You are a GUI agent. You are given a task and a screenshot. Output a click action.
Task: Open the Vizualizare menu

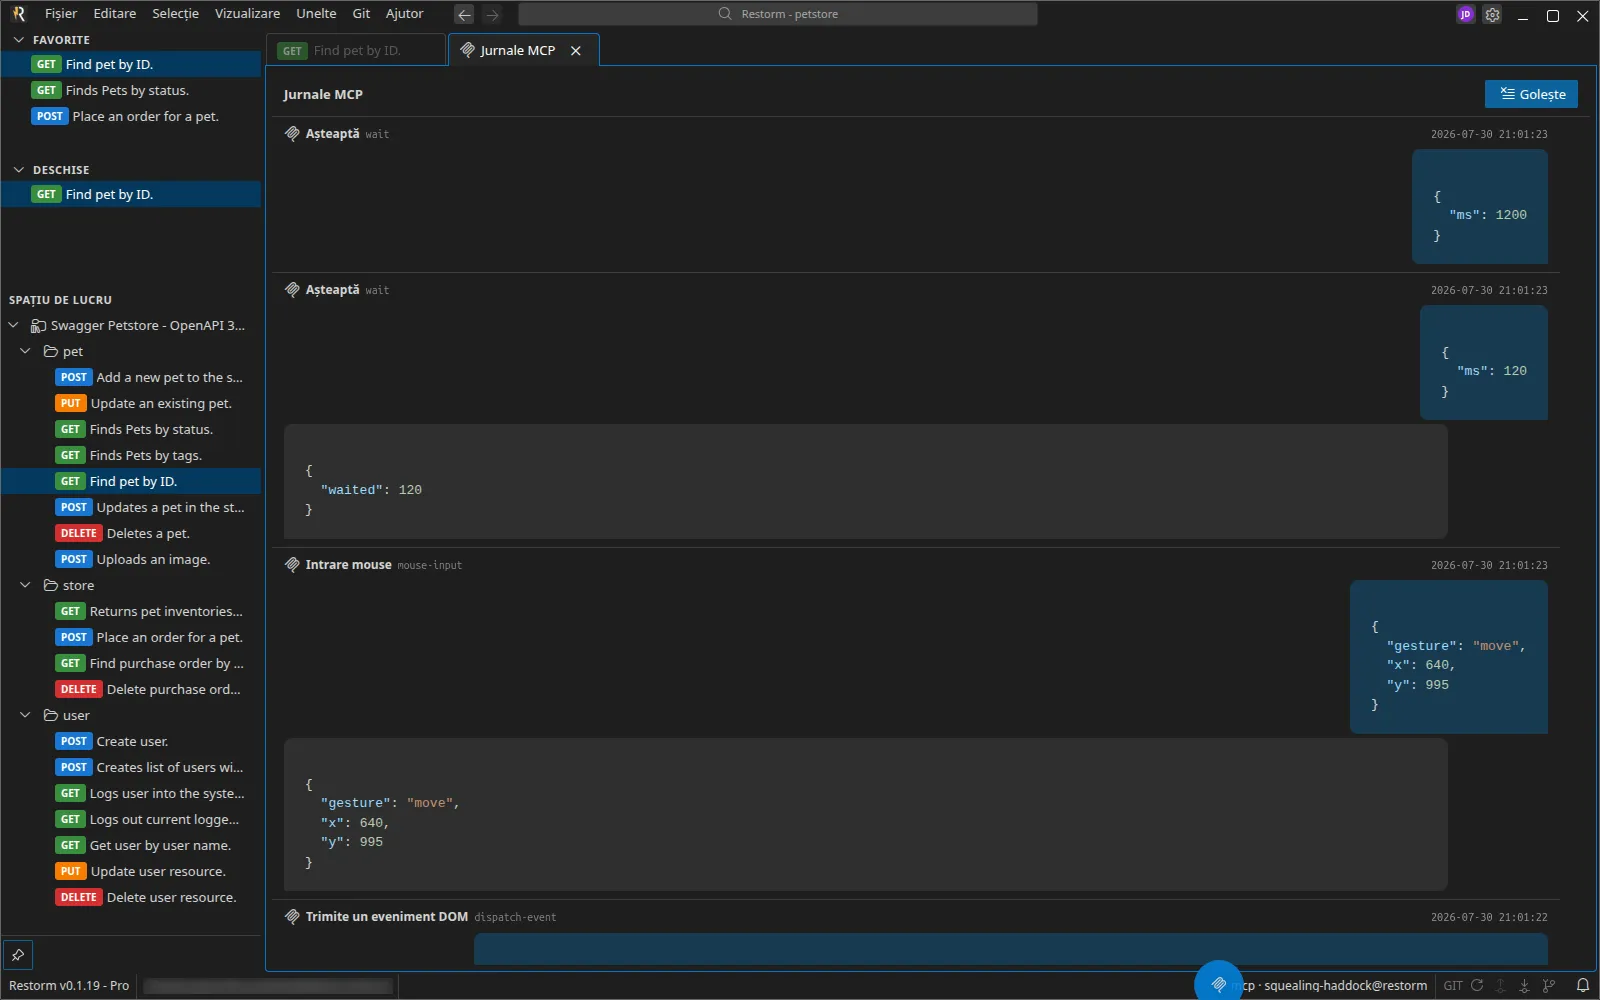pyautogui.click(x=247, y=14)
